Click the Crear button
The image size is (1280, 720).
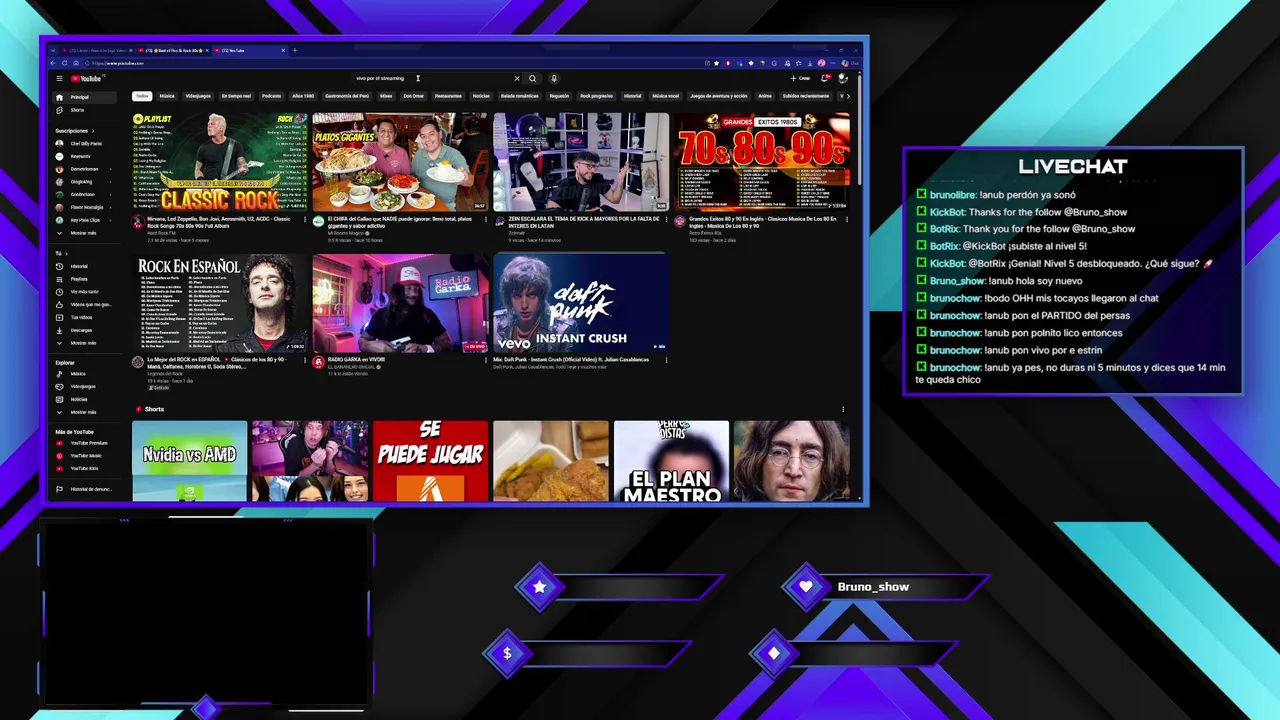pyautogui.click(x=801, y=78)
